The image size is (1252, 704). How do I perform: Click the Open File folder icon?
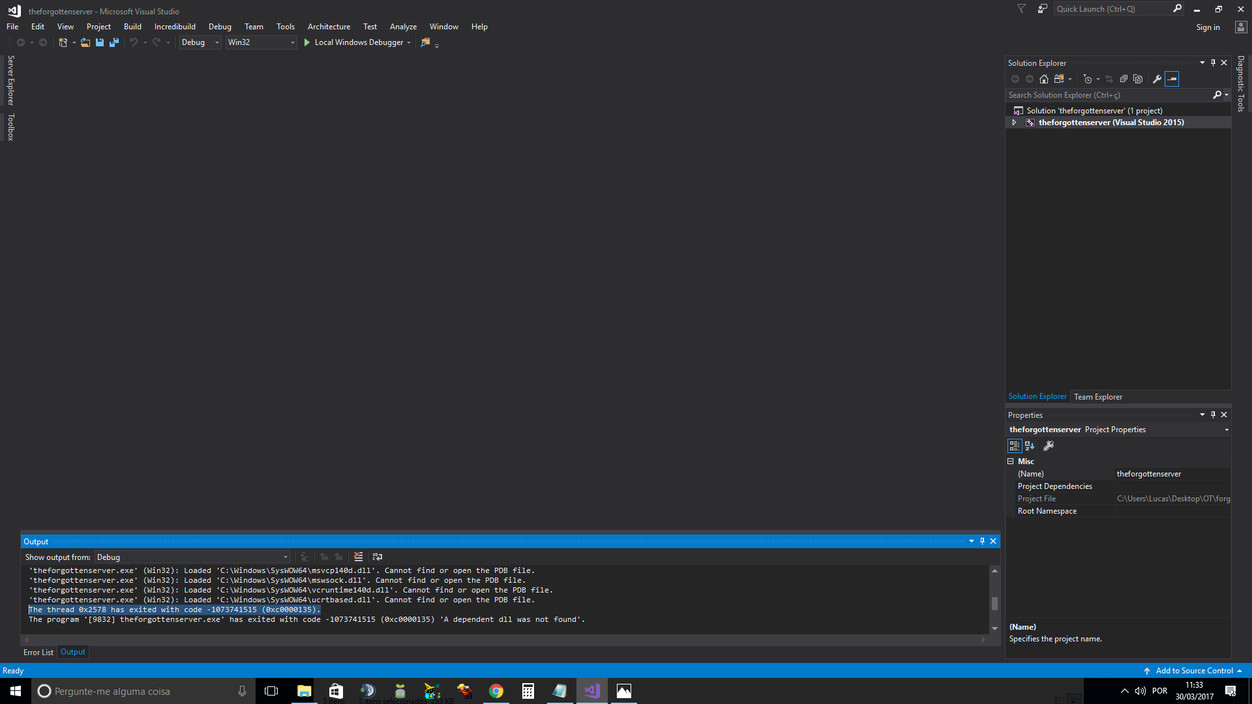point(85,42)
